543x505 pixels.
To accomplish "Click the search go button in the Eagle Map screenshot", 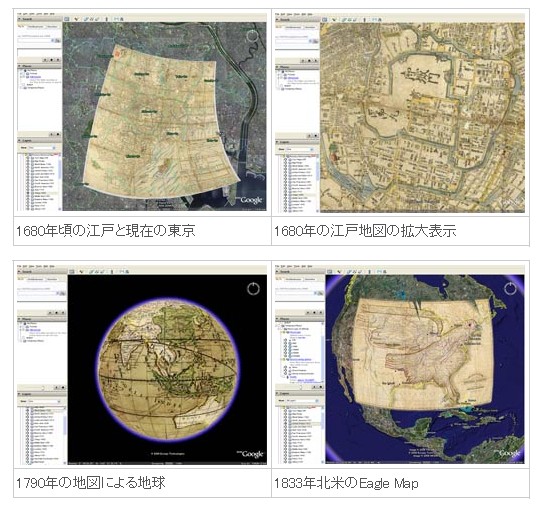I will pyautogui.click(x=320, y=293).
